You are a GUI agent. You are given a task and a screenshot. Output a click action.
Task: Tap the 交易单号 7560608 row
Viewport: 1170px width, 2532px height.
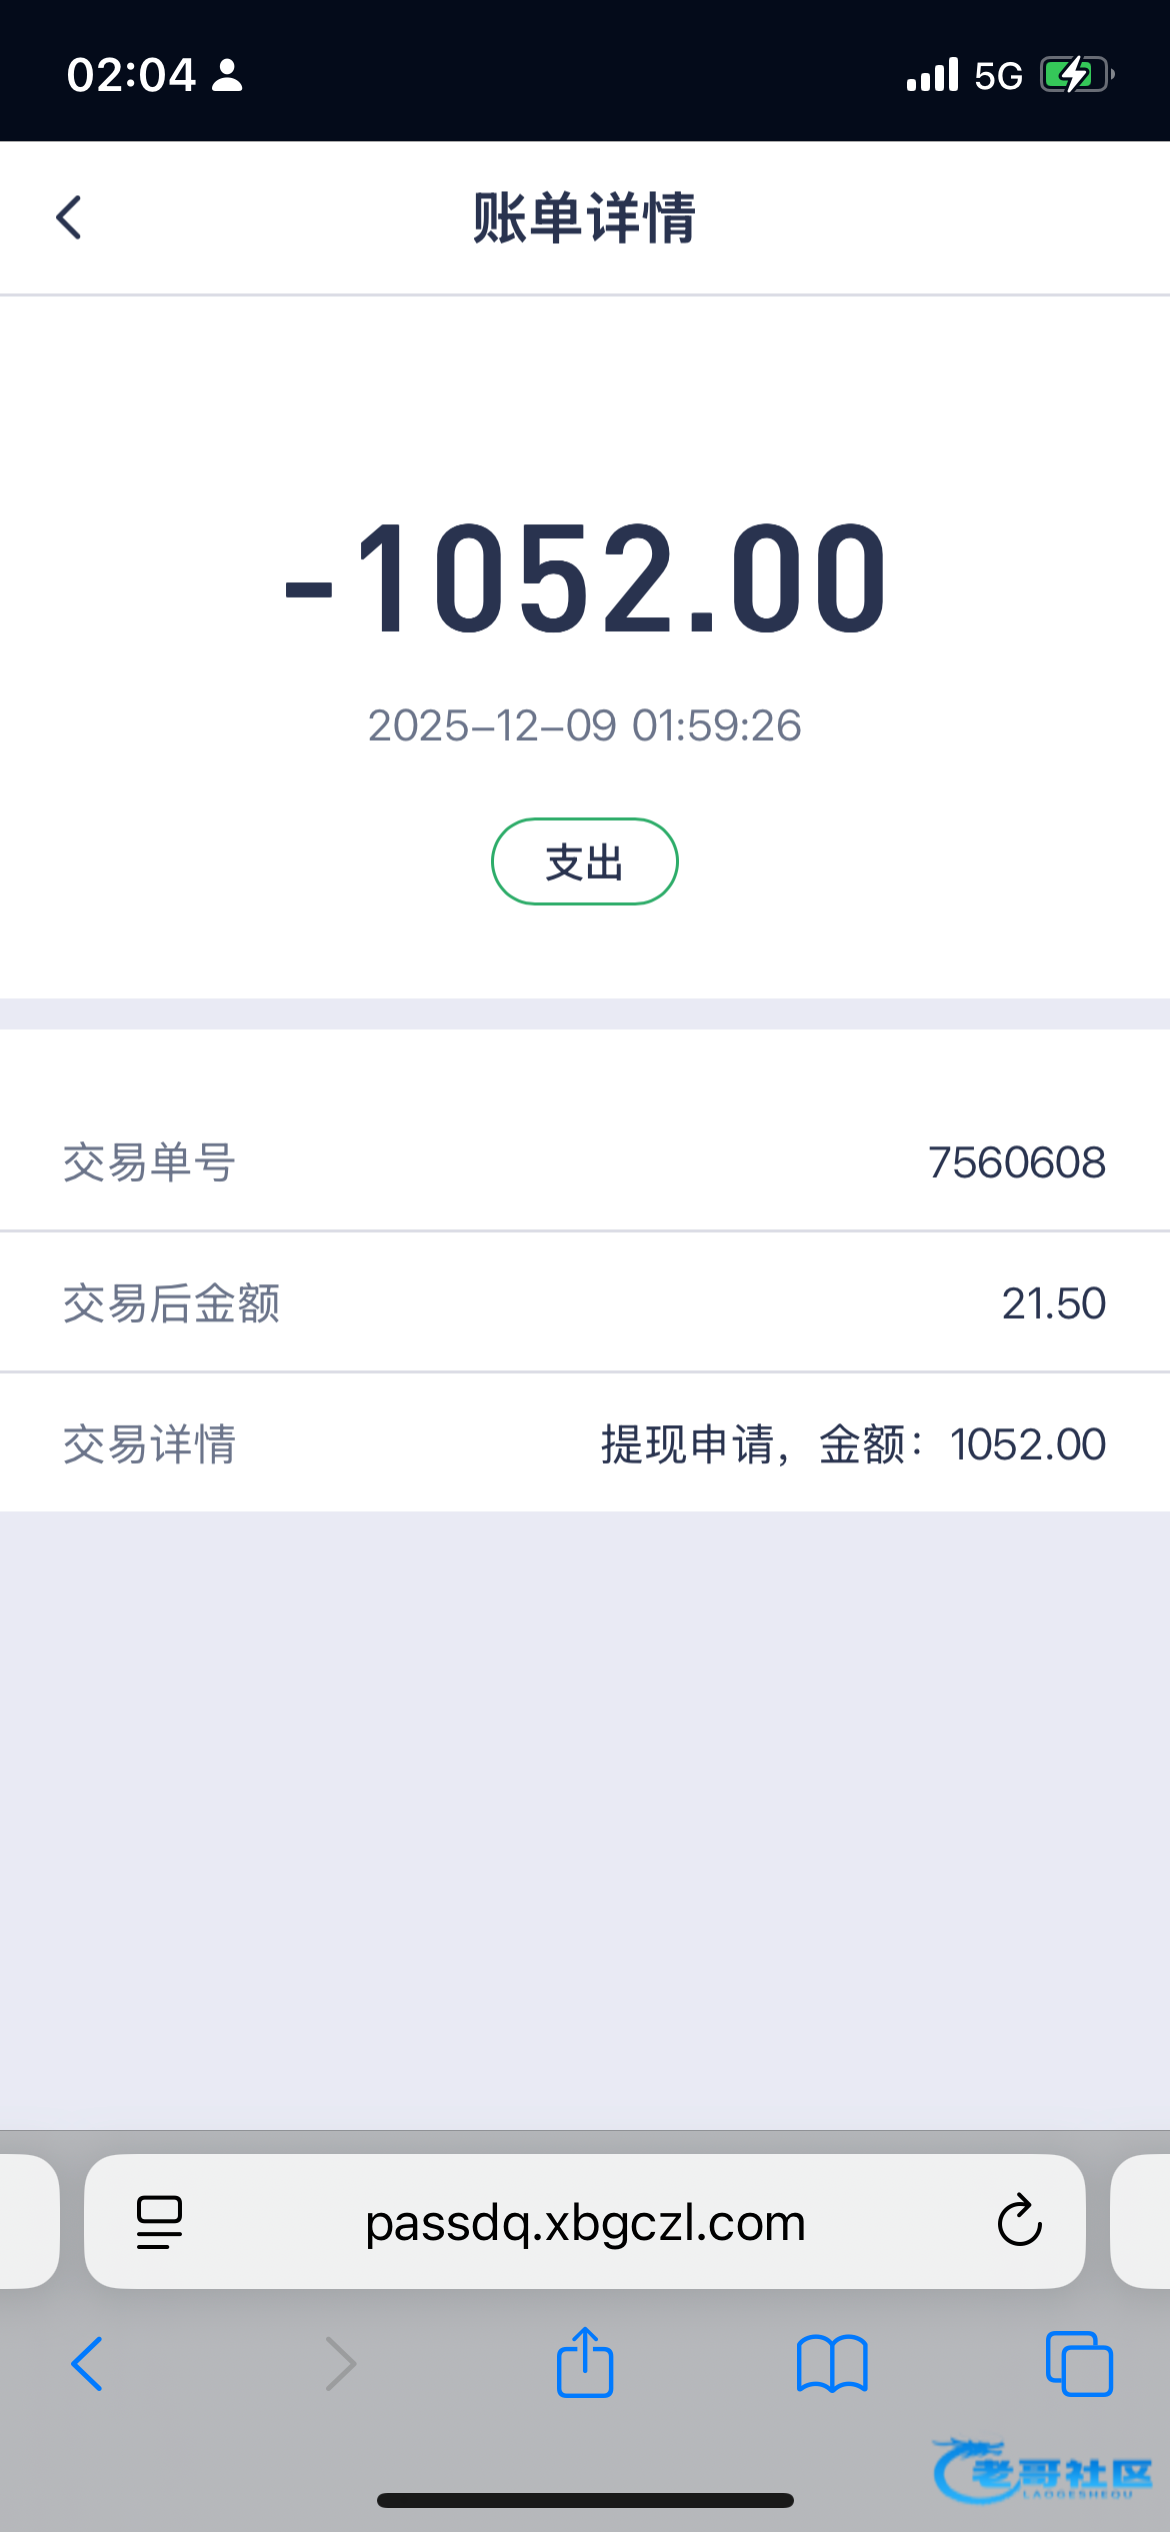585,1162
